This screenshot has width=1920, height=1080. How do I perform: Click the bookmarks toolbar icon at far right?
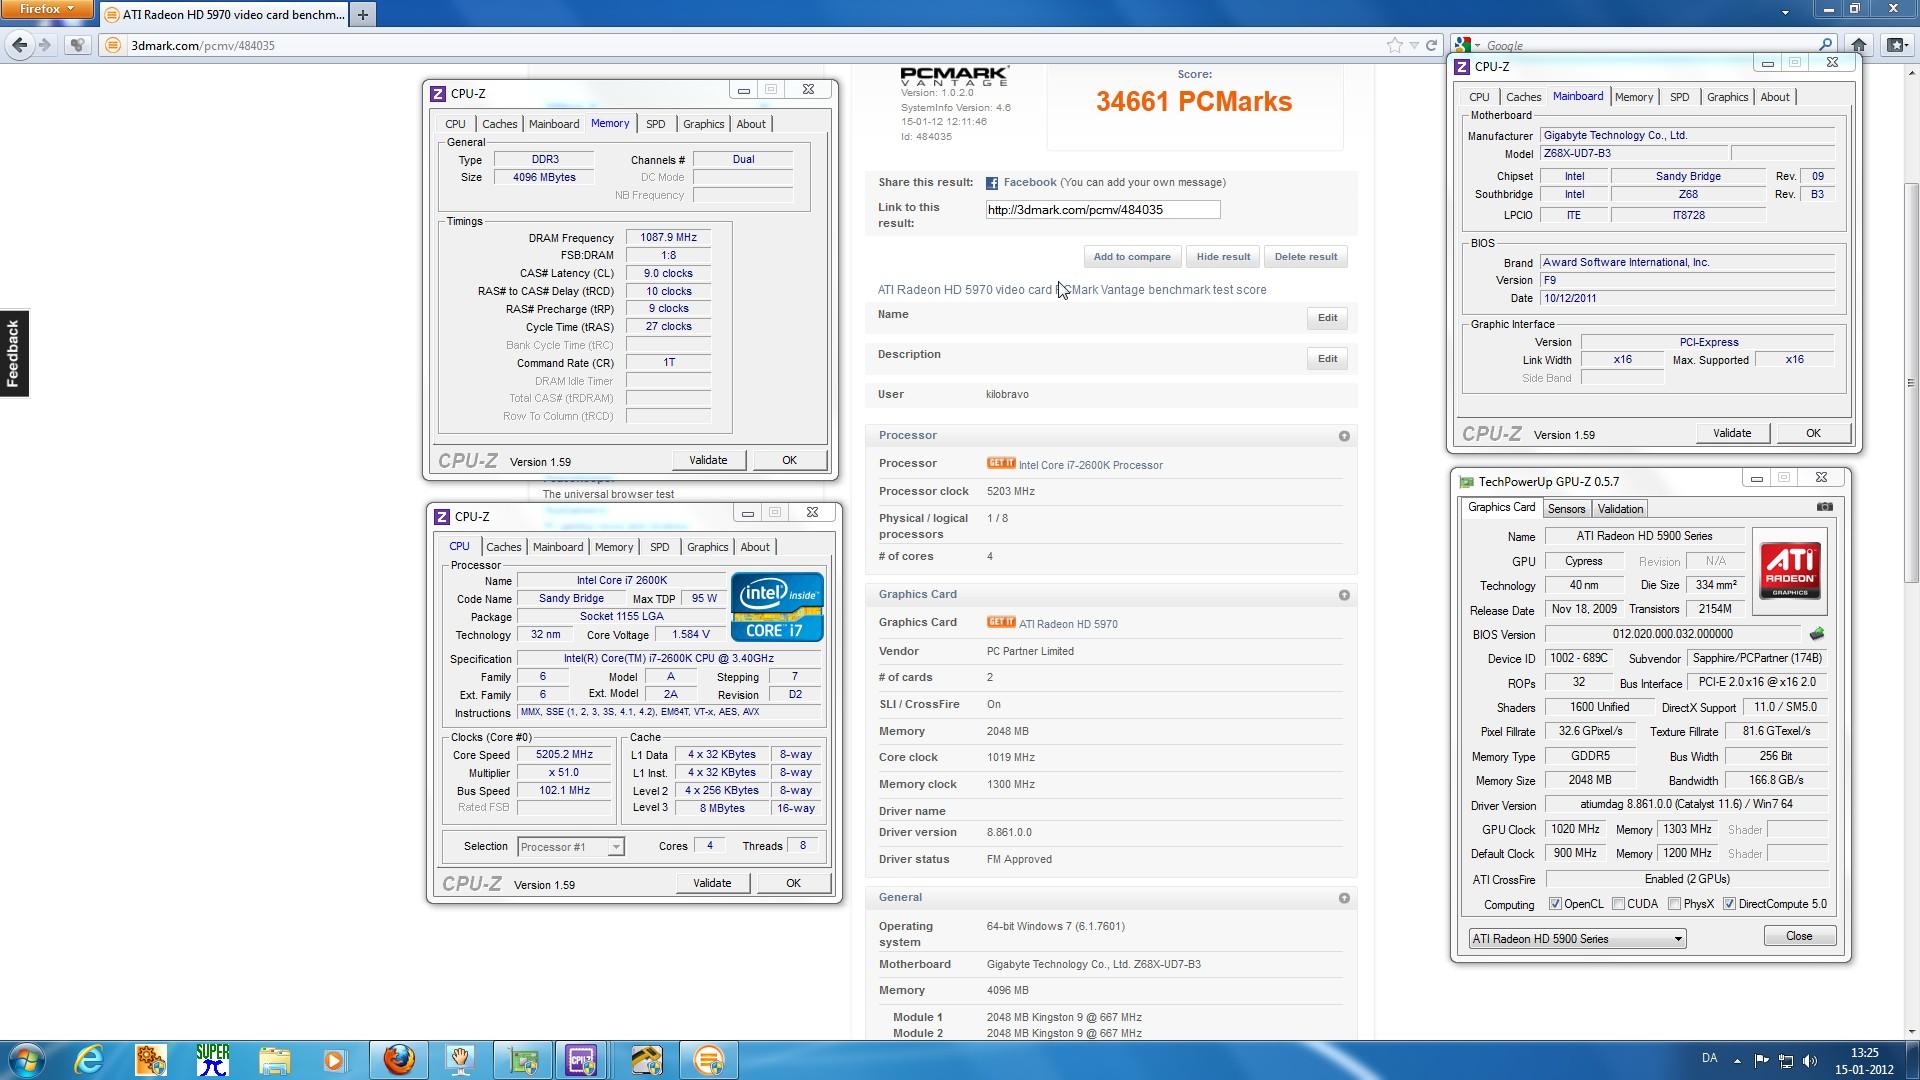click(x=1896, y=45)
